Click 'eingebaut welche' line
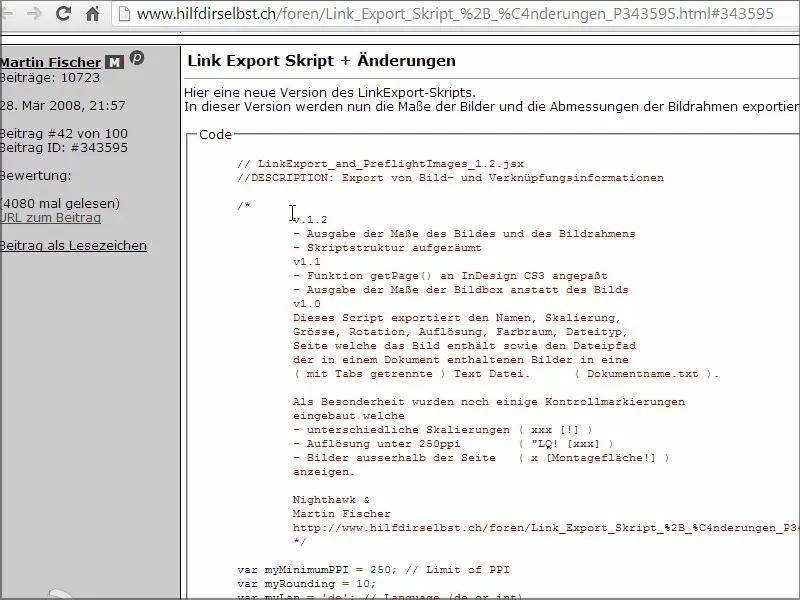This screenshot has width=800, height=600. pyautogui.click(x=348, y=416)
